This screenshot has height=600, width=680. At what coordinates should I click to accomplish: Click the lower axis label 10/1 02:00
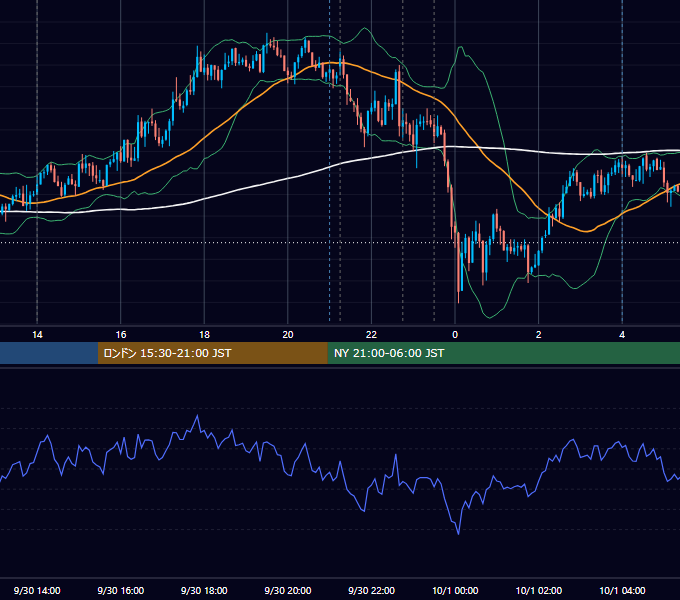tap(539, 590)
